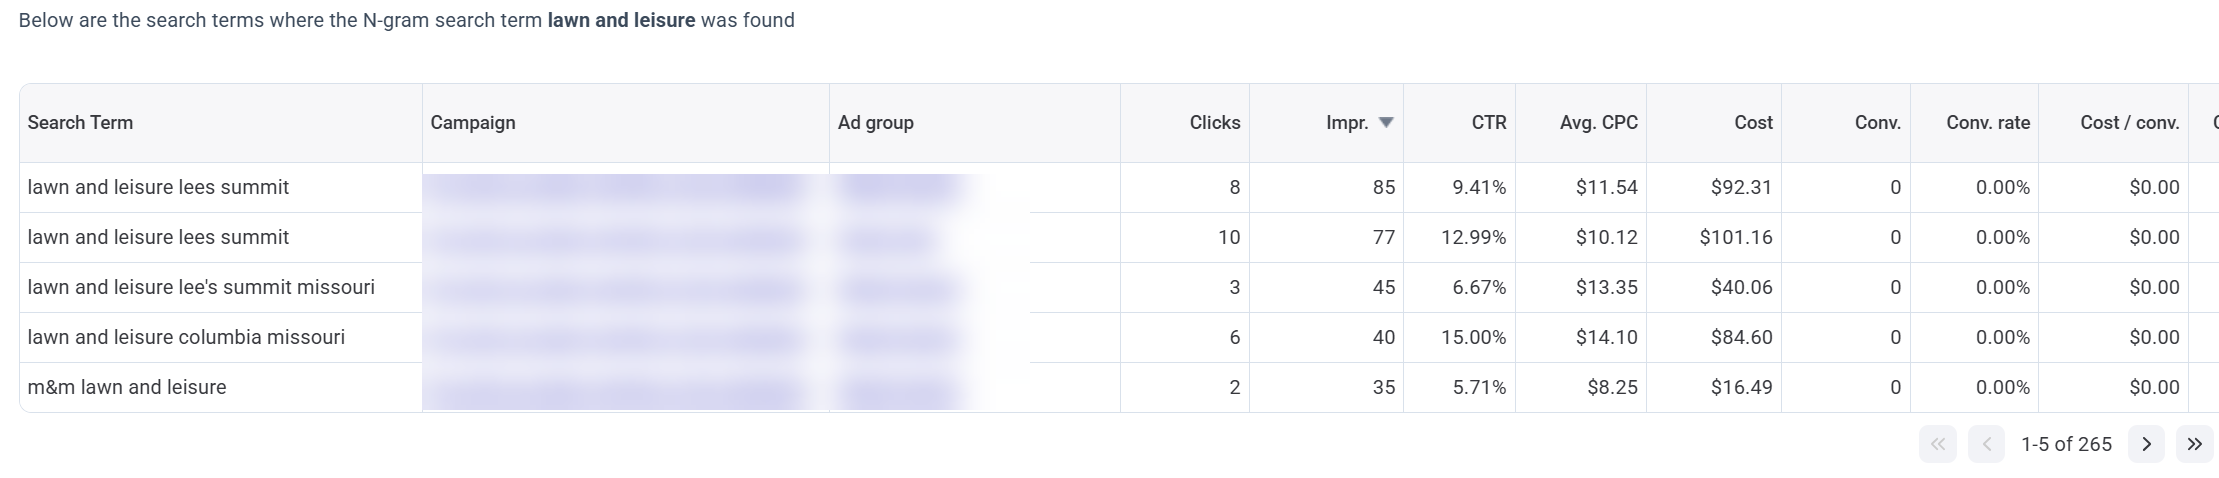Sort by CTR column header

coord(1488,123)
